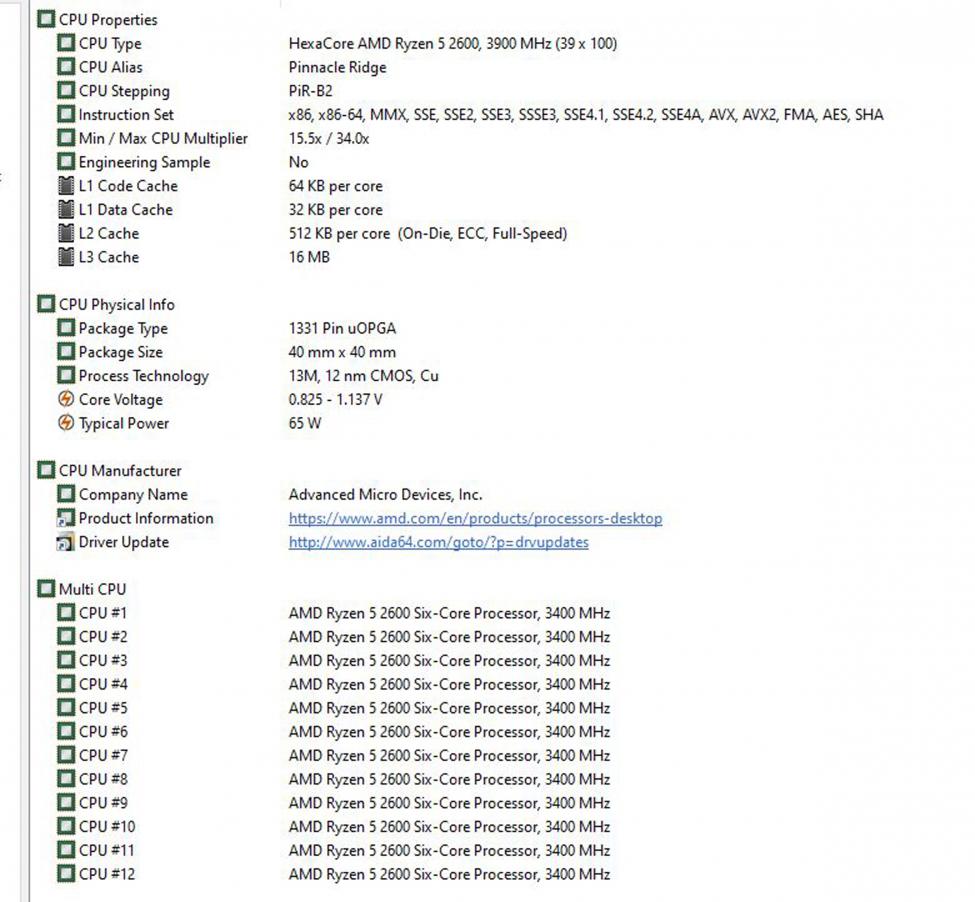This screenshot has height=902, width=975.
Task: Select the Min / Max CPU Multiplier row
Action: tap(163, 139)
